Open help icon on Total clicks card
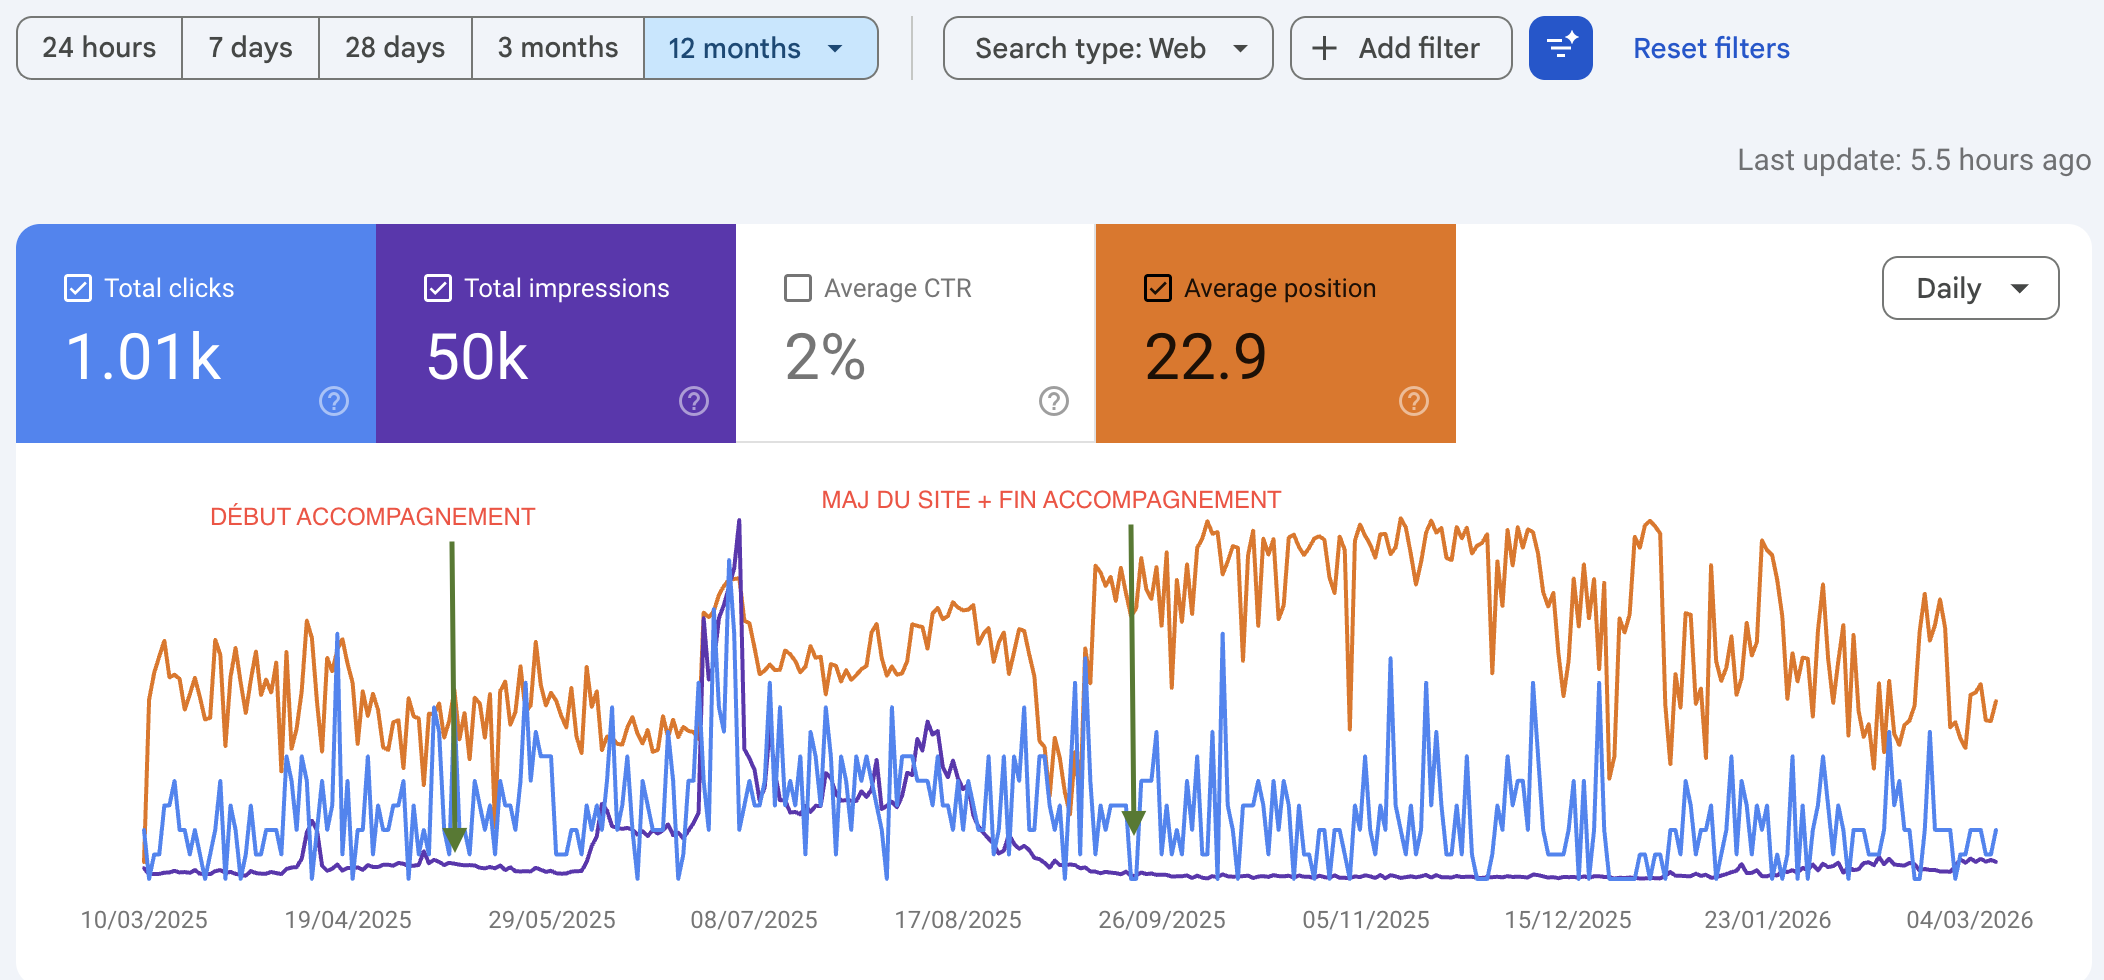2104x980 pixels. 334,401
